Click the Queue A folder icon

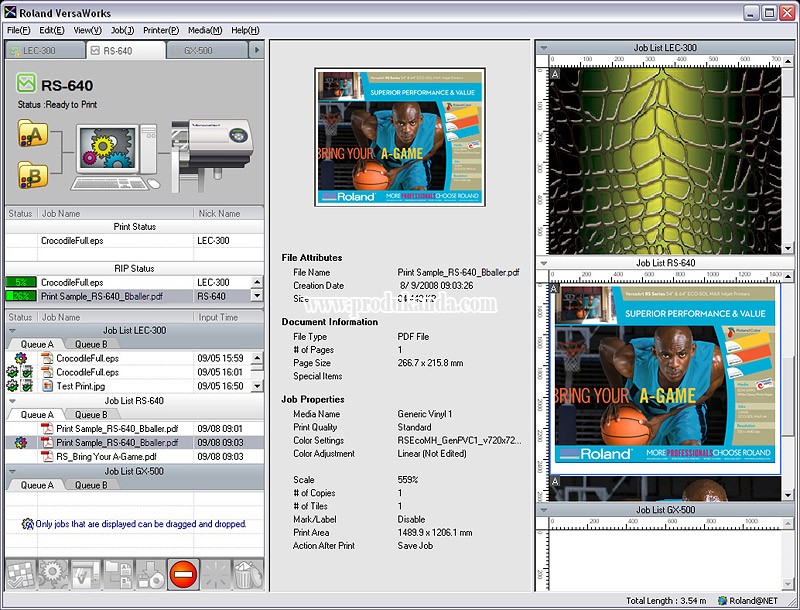32,135
